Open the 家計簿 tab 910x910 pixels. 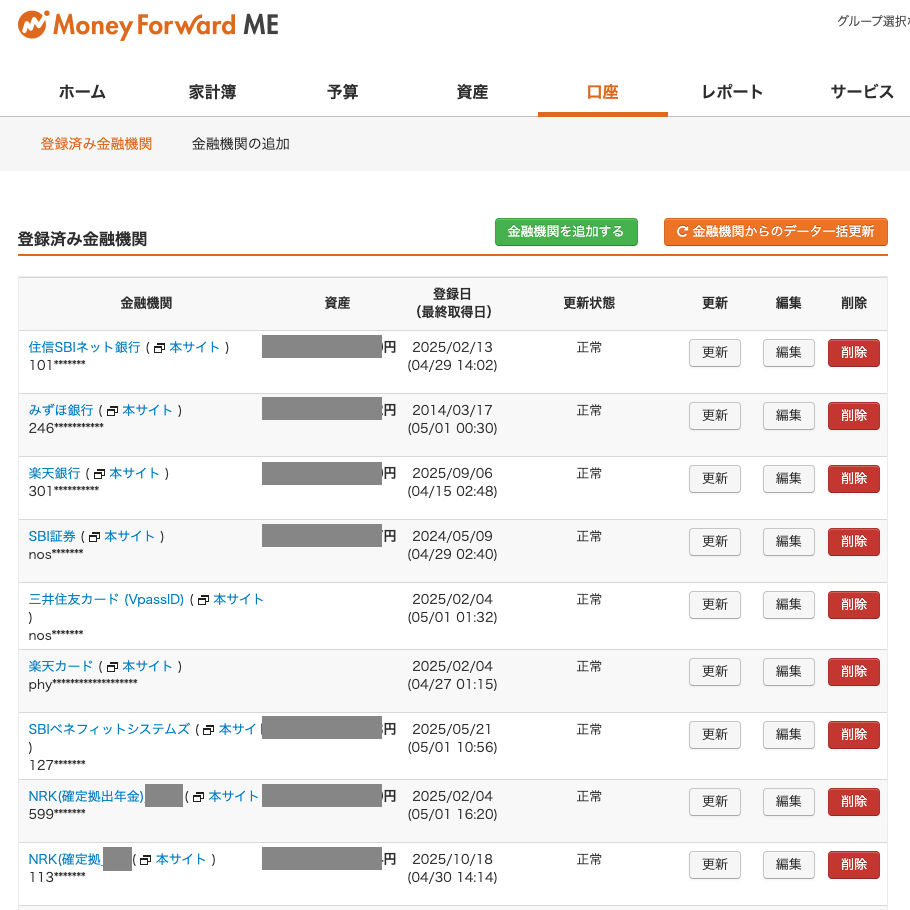click(212, 92)
